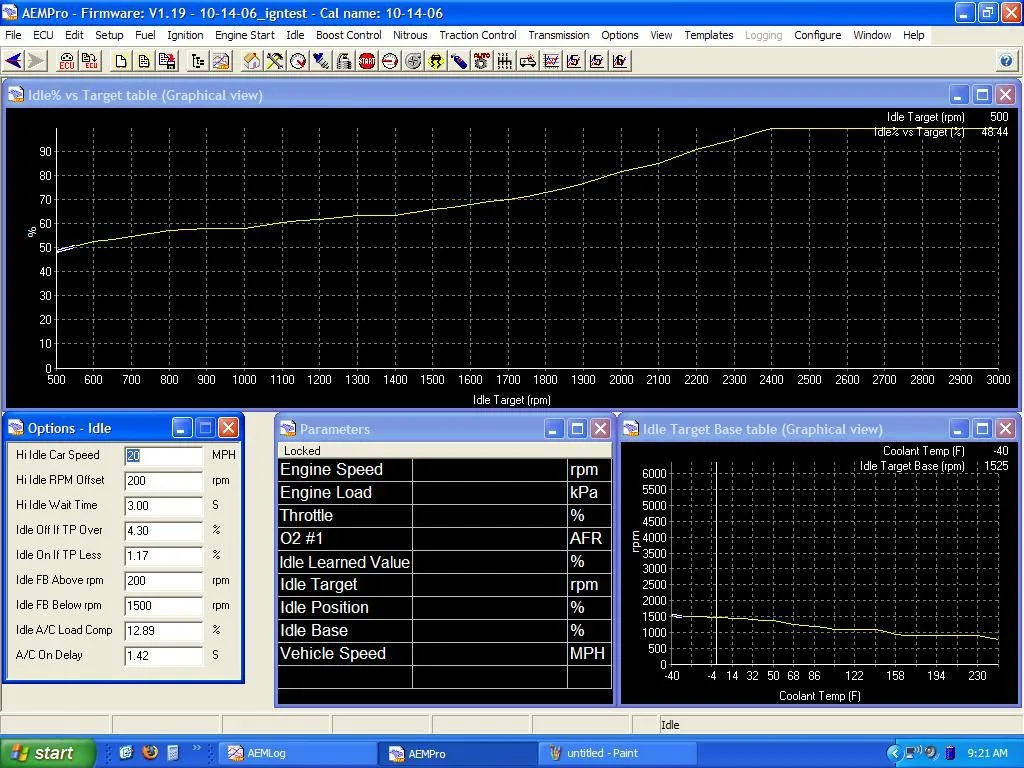Click the crossed tools setup icon
Screen dimensions: 1024x768
click(x=275, y=61)
